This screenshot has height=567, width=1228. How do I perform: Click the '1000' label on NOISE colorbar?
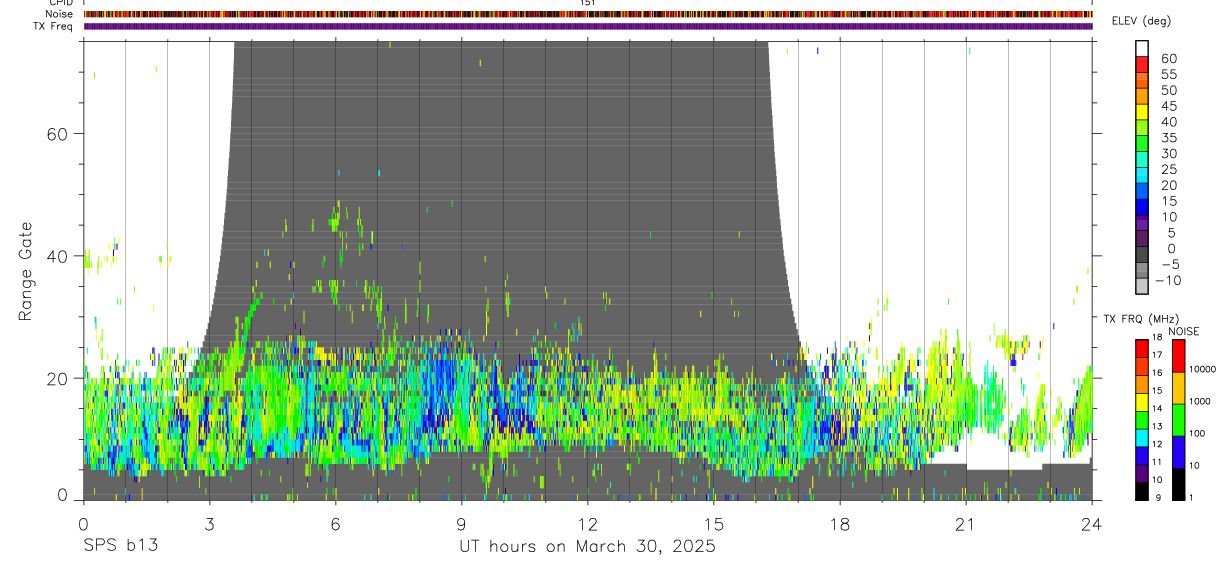(1199, 402)
